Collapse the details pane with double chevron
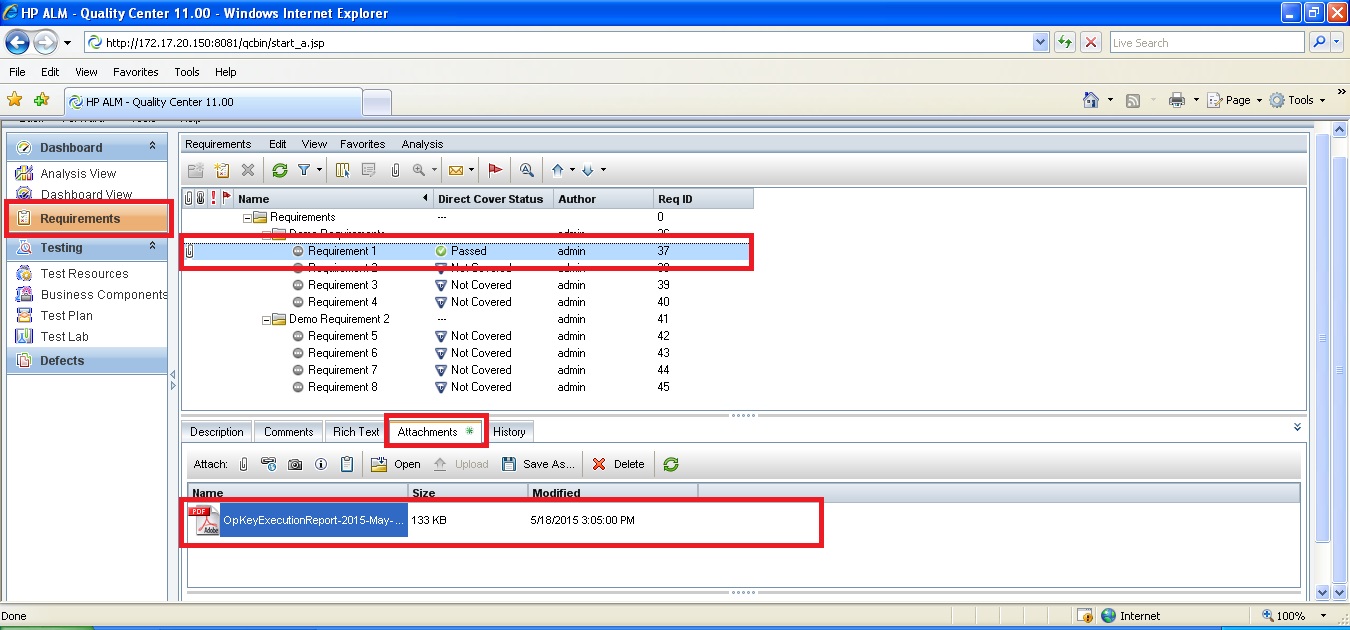The image size is (1350, 630). tap(1297, 427)
